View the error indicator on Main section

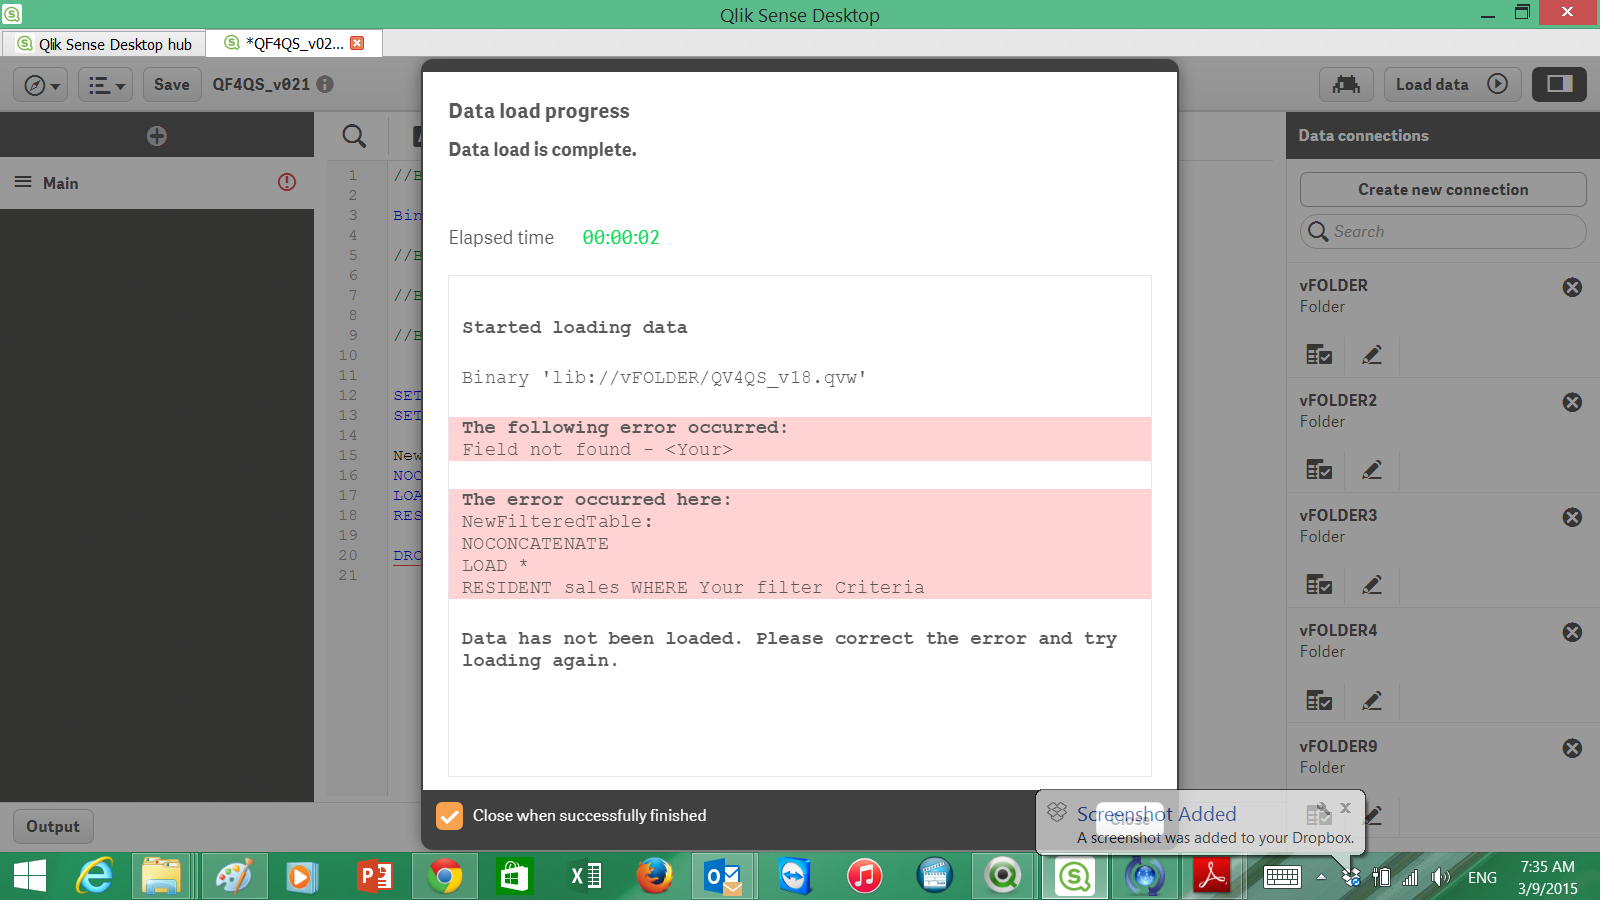click(x=289, y=184)
